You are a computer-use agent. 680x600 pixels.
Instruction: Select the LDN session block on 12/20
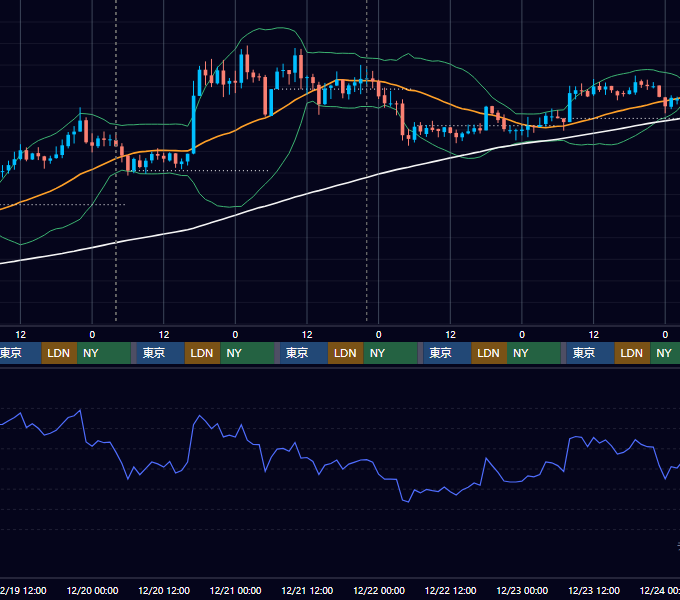pyautogui.click(x=203, y=353)
